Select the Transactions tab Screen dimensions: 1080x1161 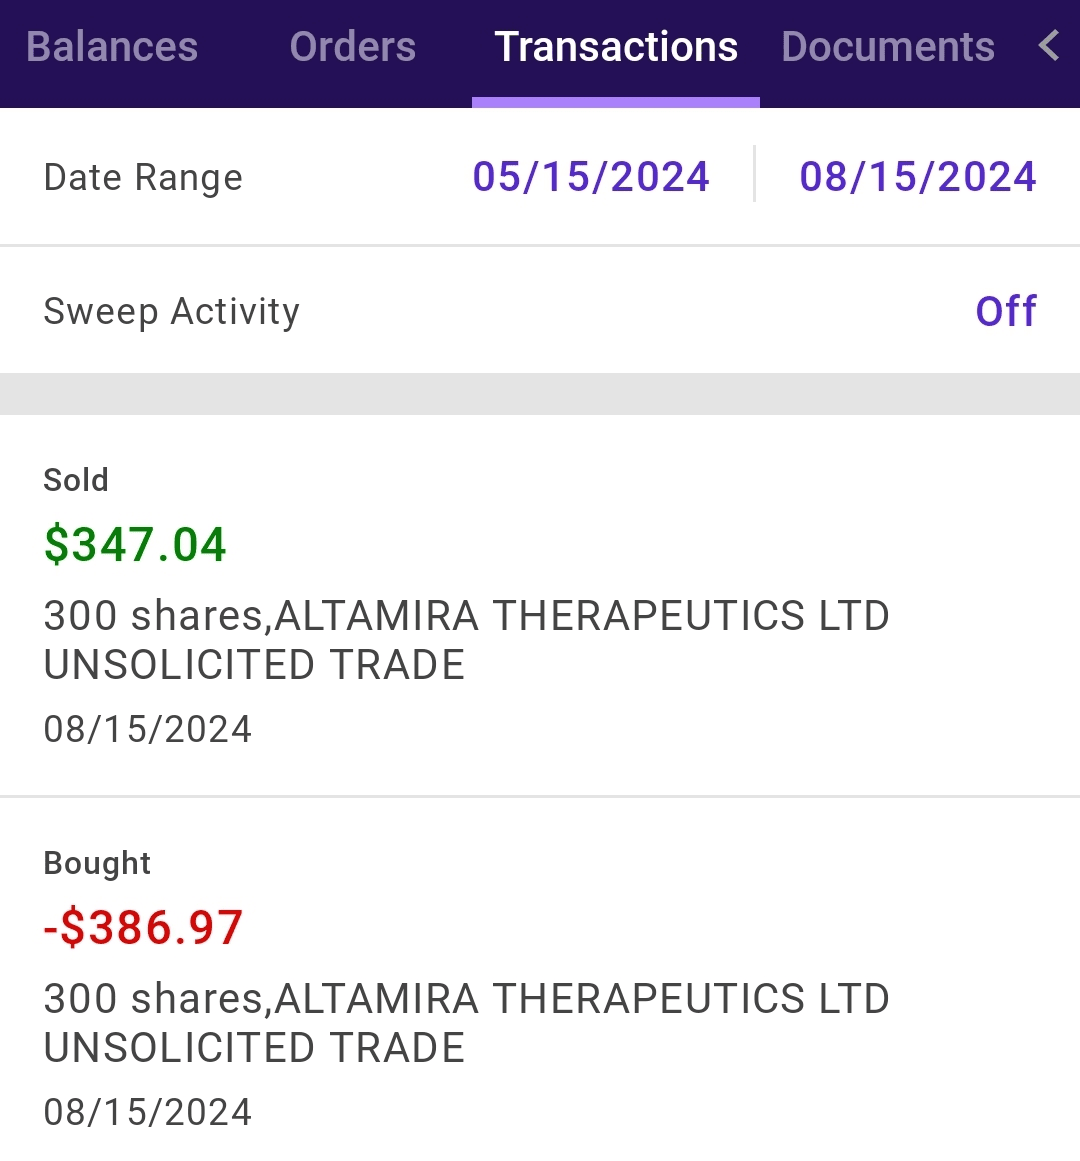point(616,48)
